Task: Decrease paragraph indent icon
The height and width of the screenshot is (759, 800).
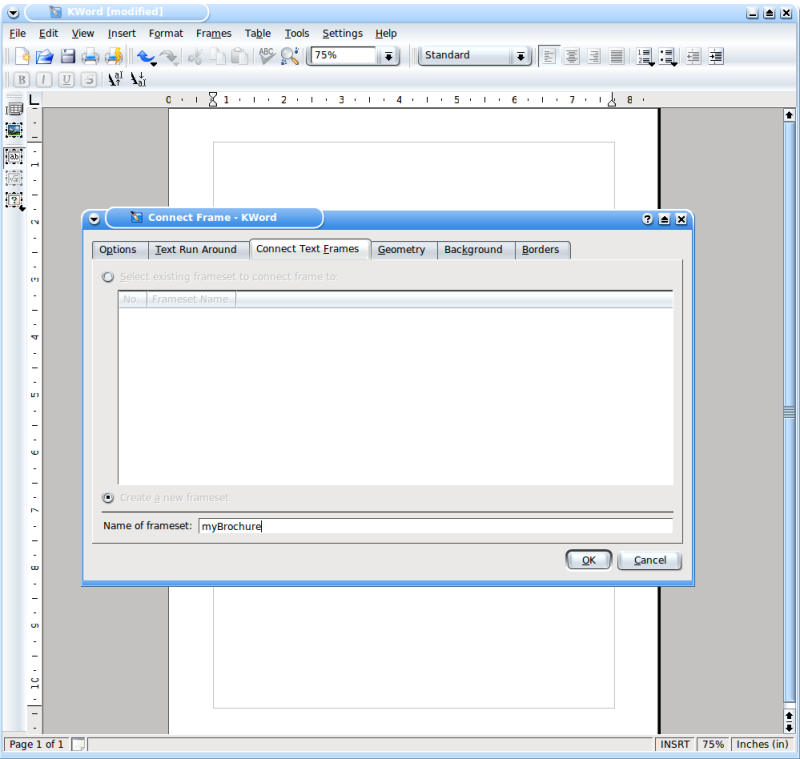Action: (x=693, y=56)
